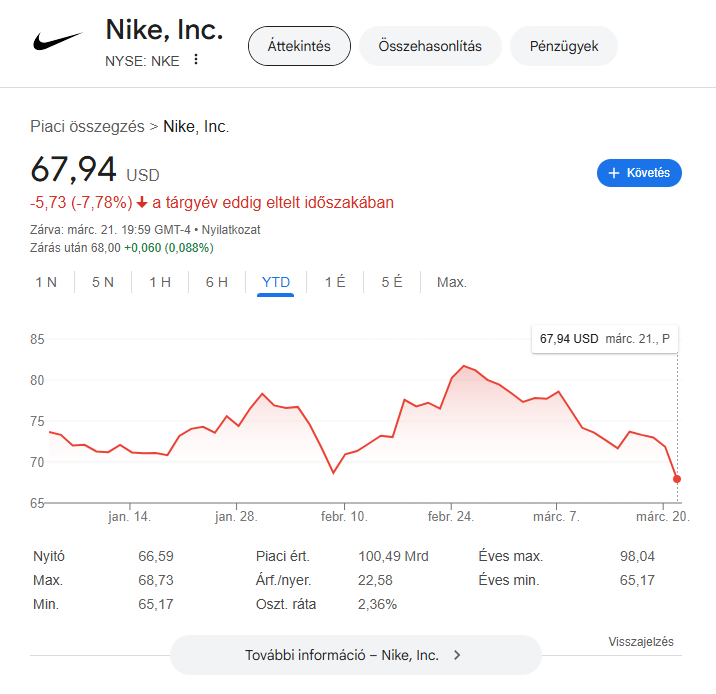Click the Piaci összegzés breadcrumb link
Image resolution: width=716 pixels, height=694 pixels.
coord(87,127)
